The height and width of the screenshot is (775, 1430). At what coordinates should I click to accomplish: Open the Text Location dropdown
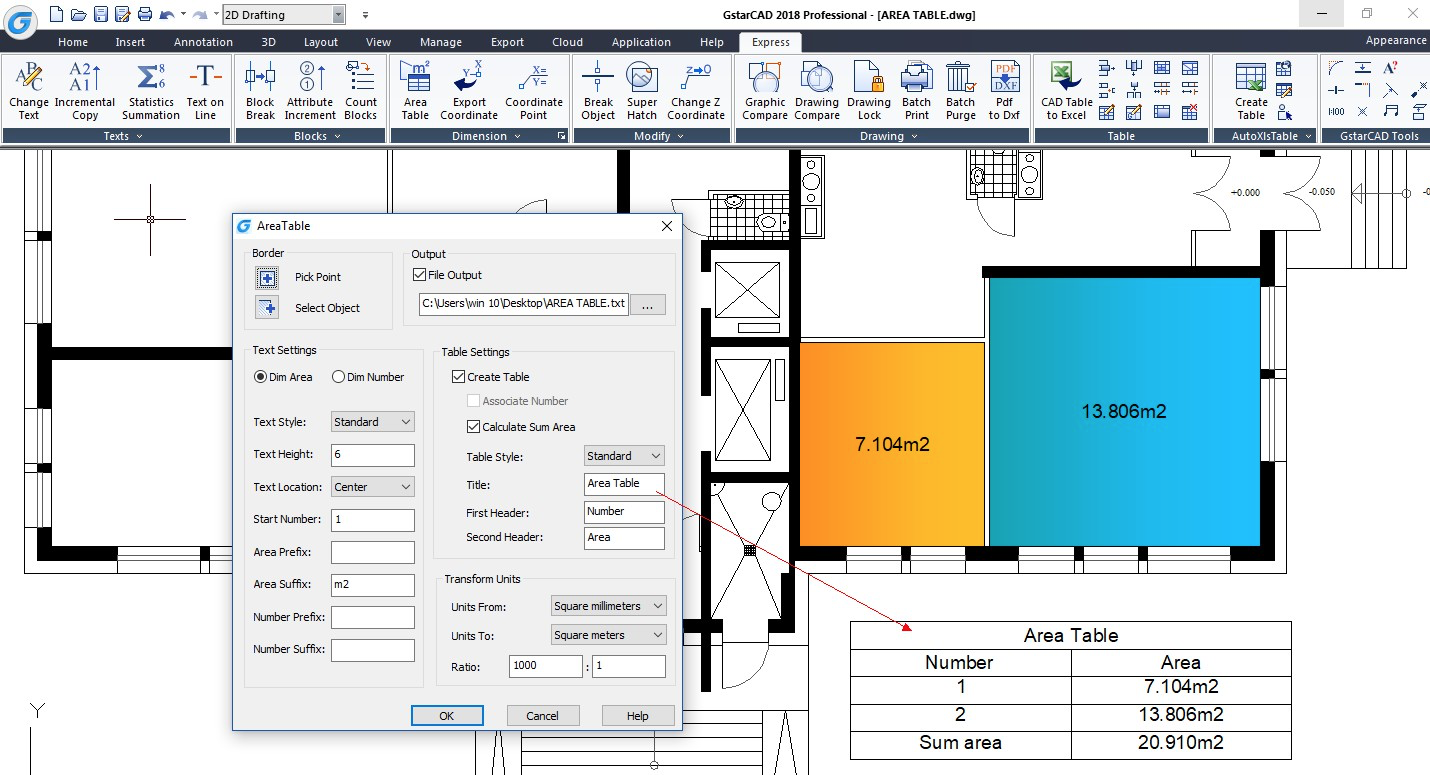(372, 487)
